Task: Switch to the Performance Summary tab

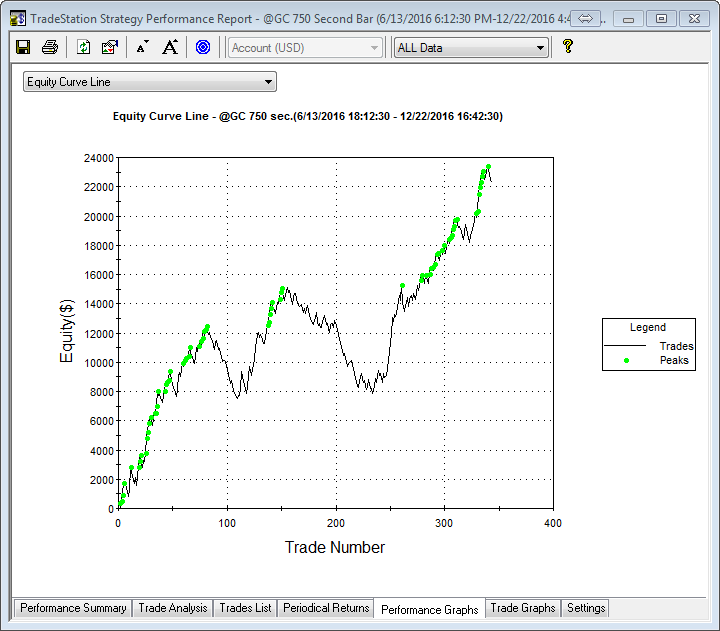Action: pyautogui.click(x=73, y=608)
